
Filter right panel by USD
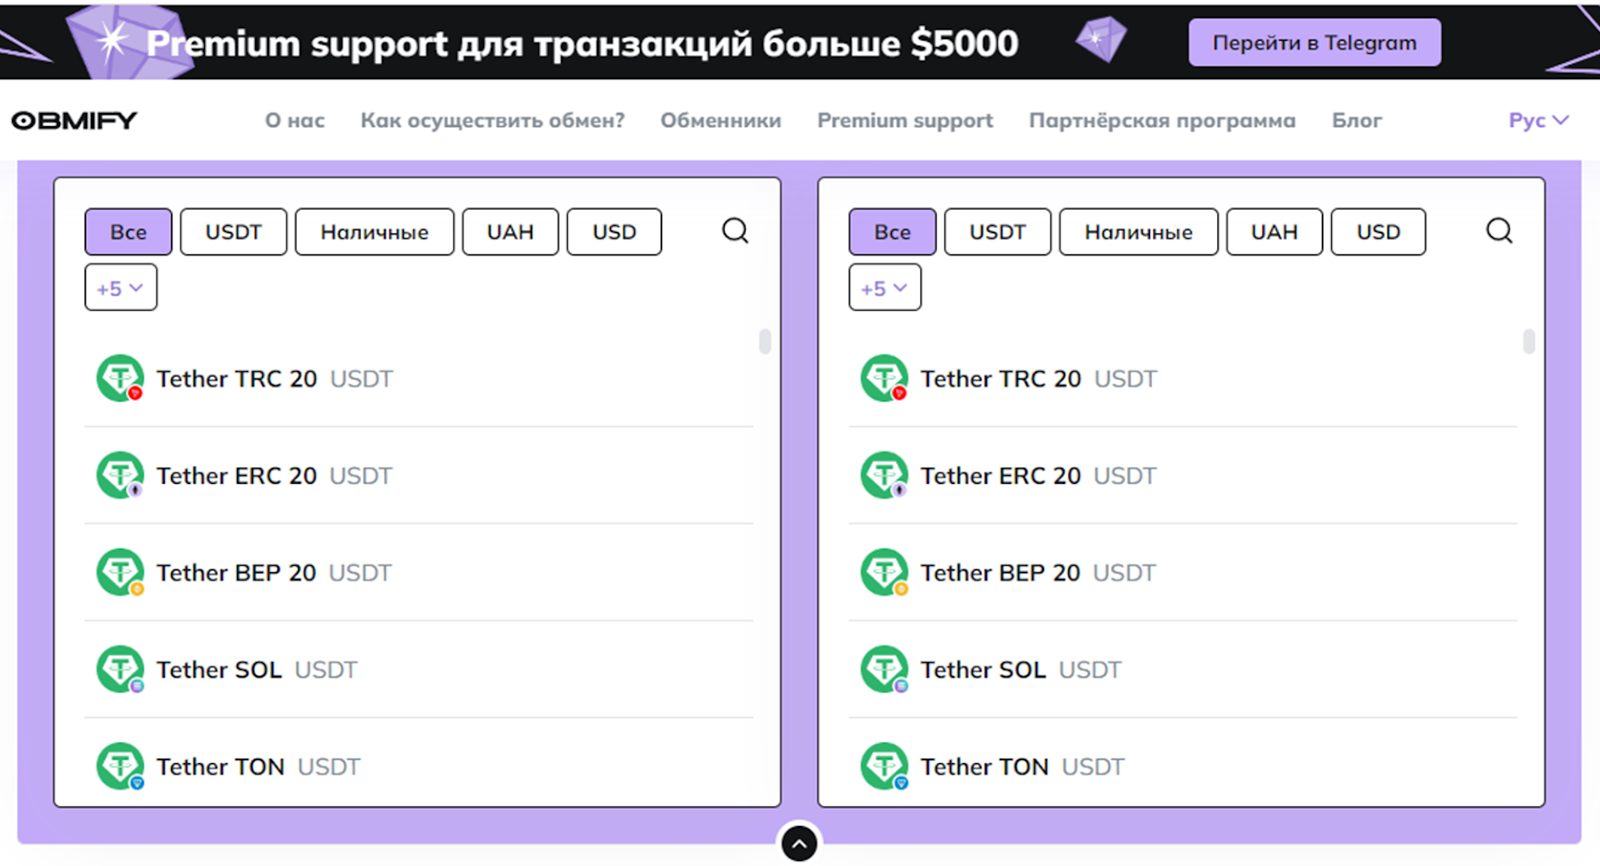pos(1378,232)
